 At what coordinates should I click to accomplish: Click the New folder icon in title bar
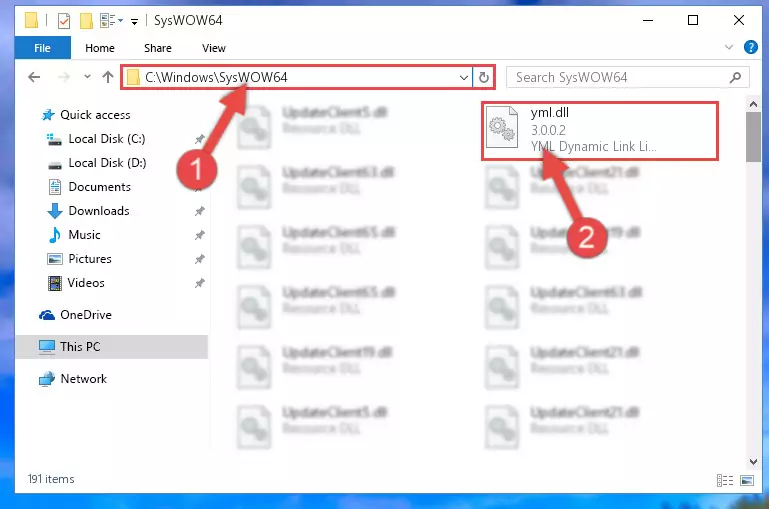(86, 21)
